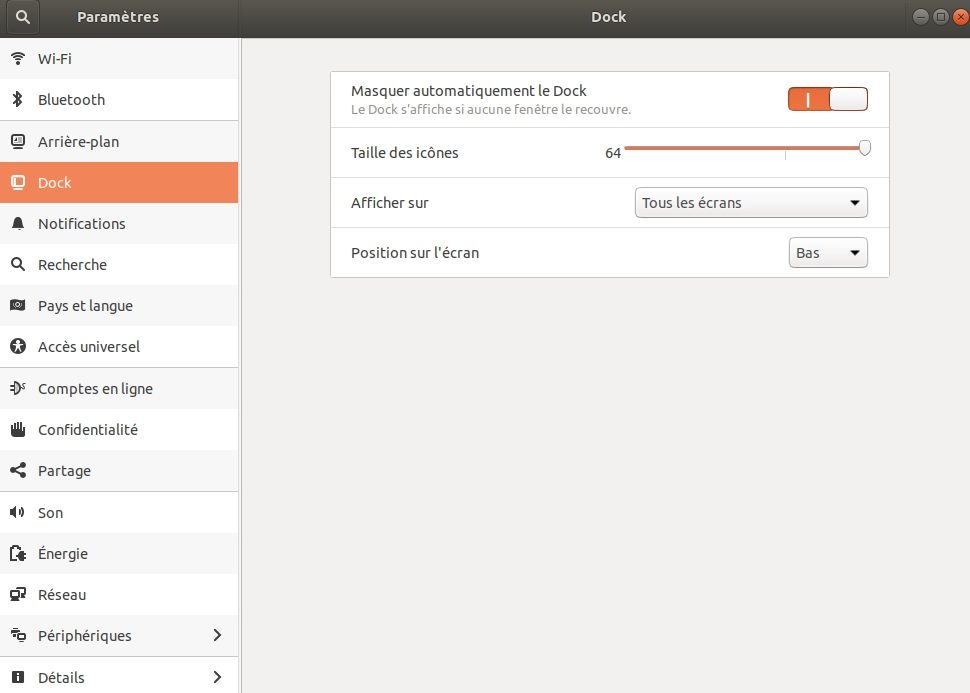This screenshot has width=970, height=693.
Task: Click the Énergie battery icon
Action: [18, 553]
